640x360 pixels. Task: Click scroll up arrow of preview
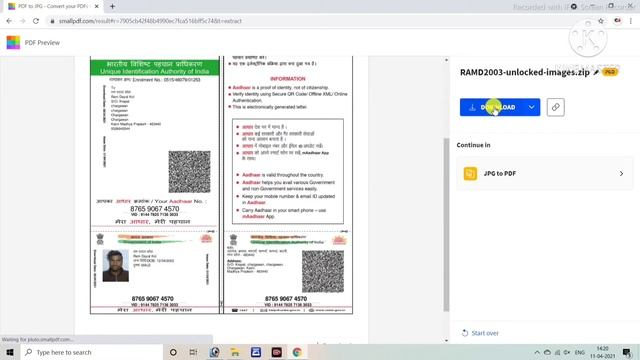(446, 60)
